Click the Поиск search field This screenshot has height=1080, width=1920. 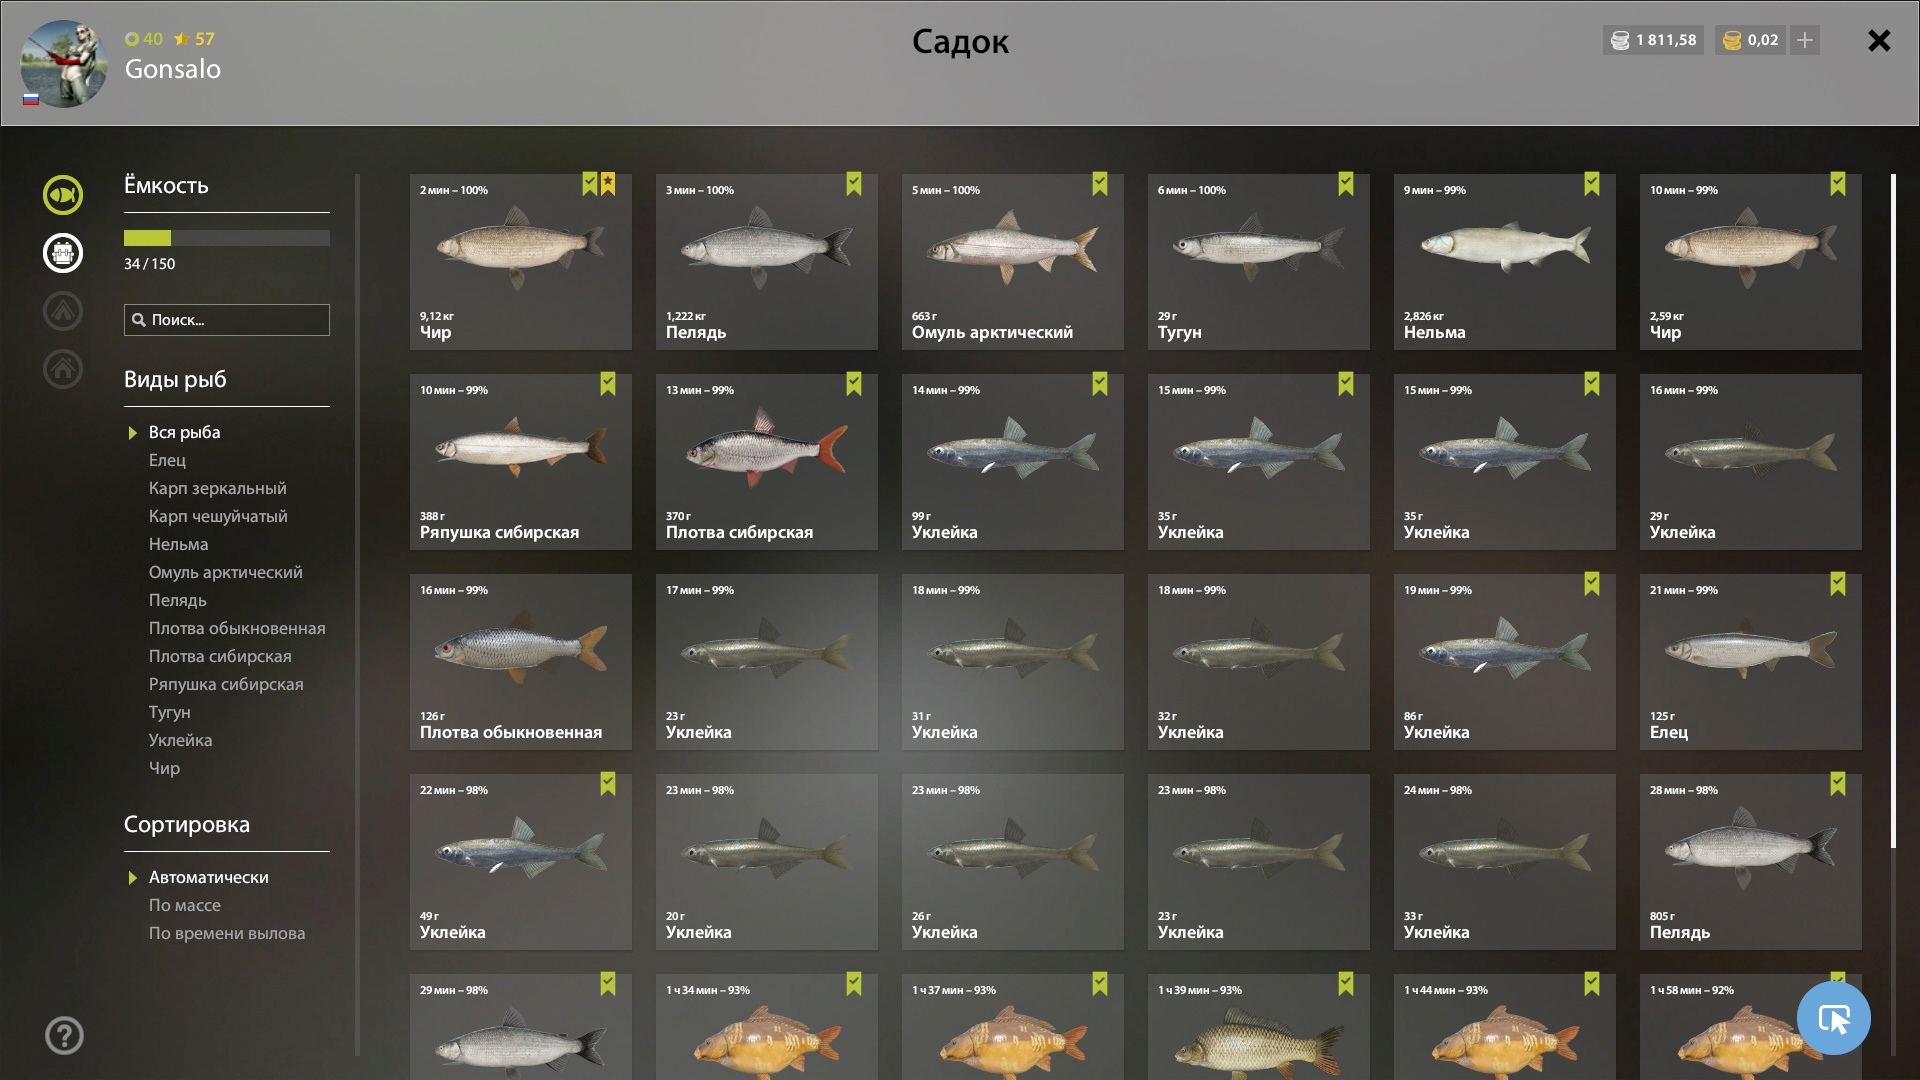click(227, 320)
